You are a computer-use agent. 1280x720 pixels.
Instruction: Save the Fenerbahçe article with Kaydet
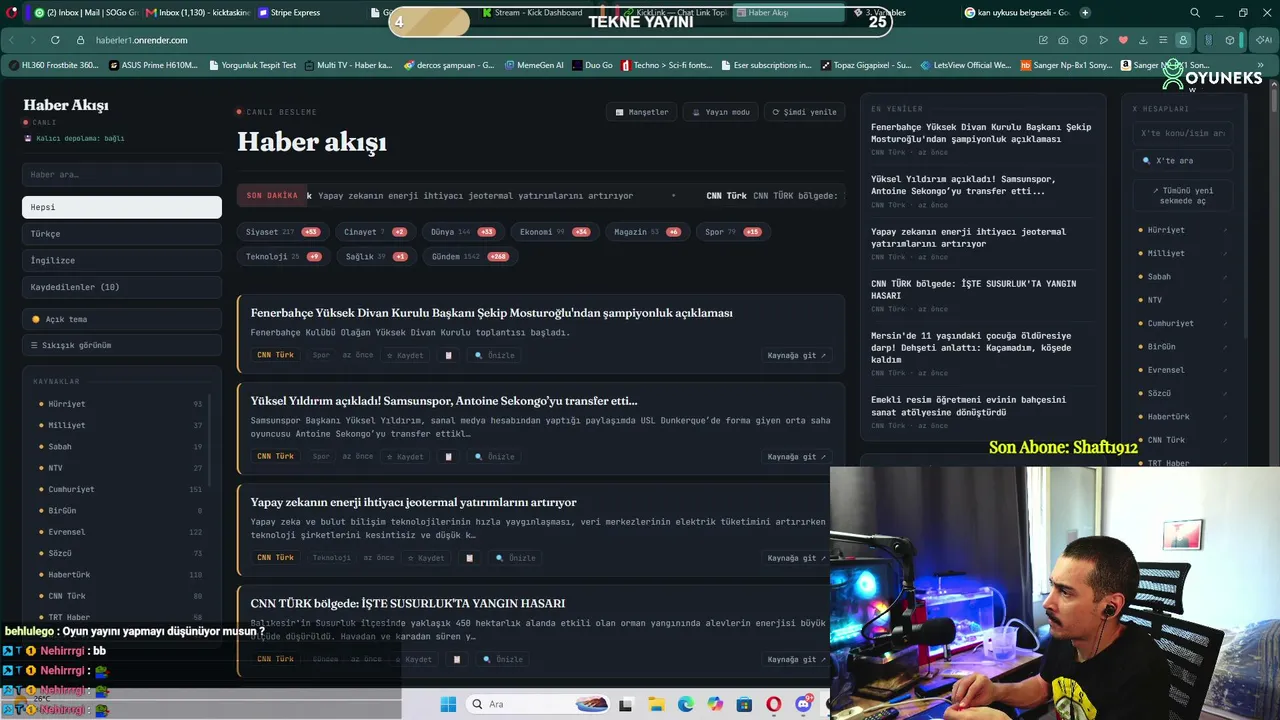pyautogui.click(x=405, y=355)
